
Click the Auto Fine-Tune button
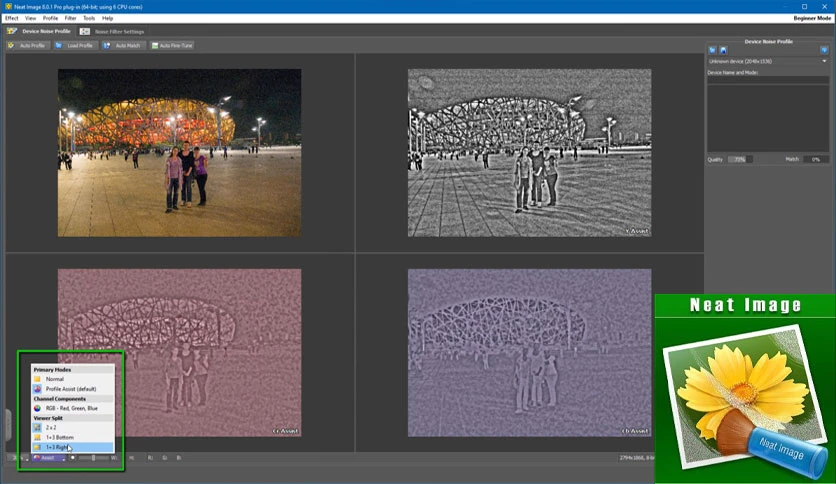[x=172, y=46]
